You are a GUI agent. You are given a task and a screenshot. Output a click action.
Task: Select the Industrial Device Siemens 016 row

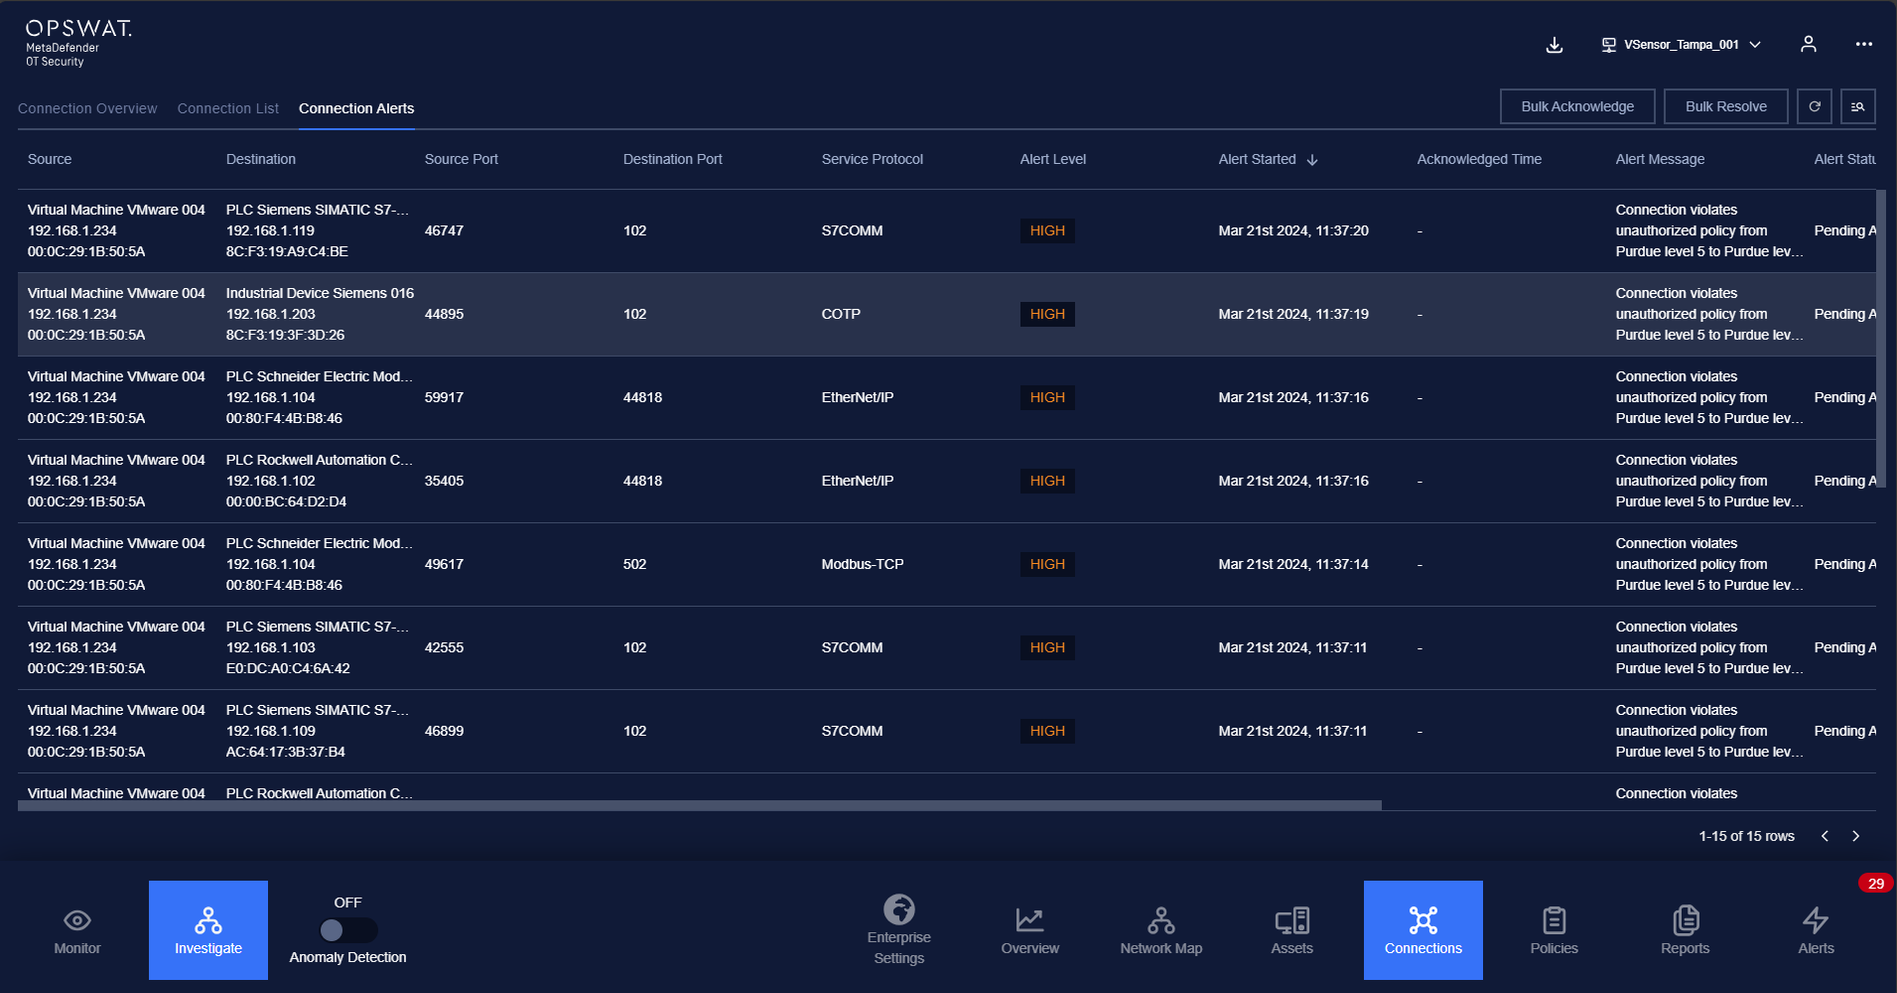click(947, 314)
